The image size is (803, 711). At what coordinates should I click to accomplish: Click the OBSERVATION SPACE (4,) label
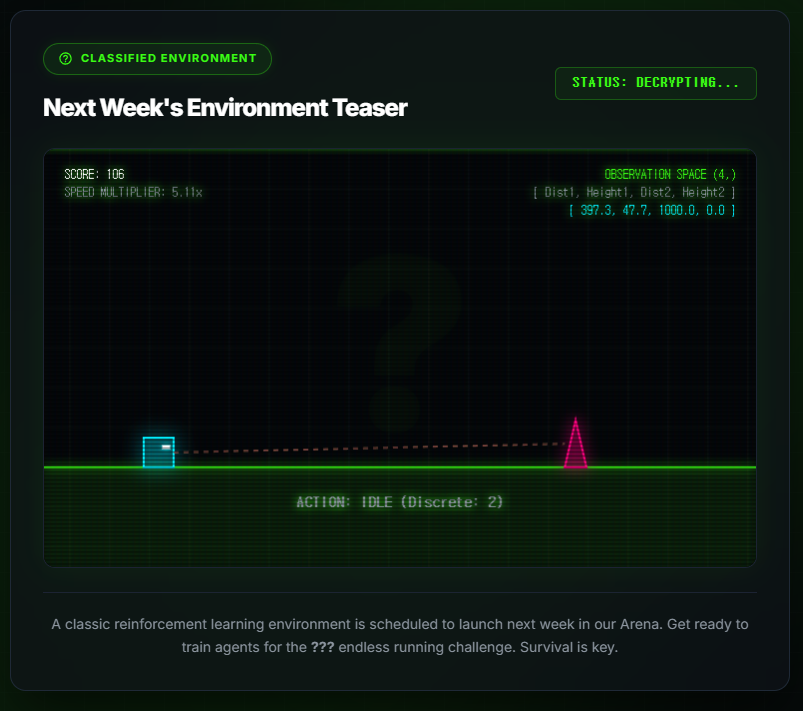[670, 174]
